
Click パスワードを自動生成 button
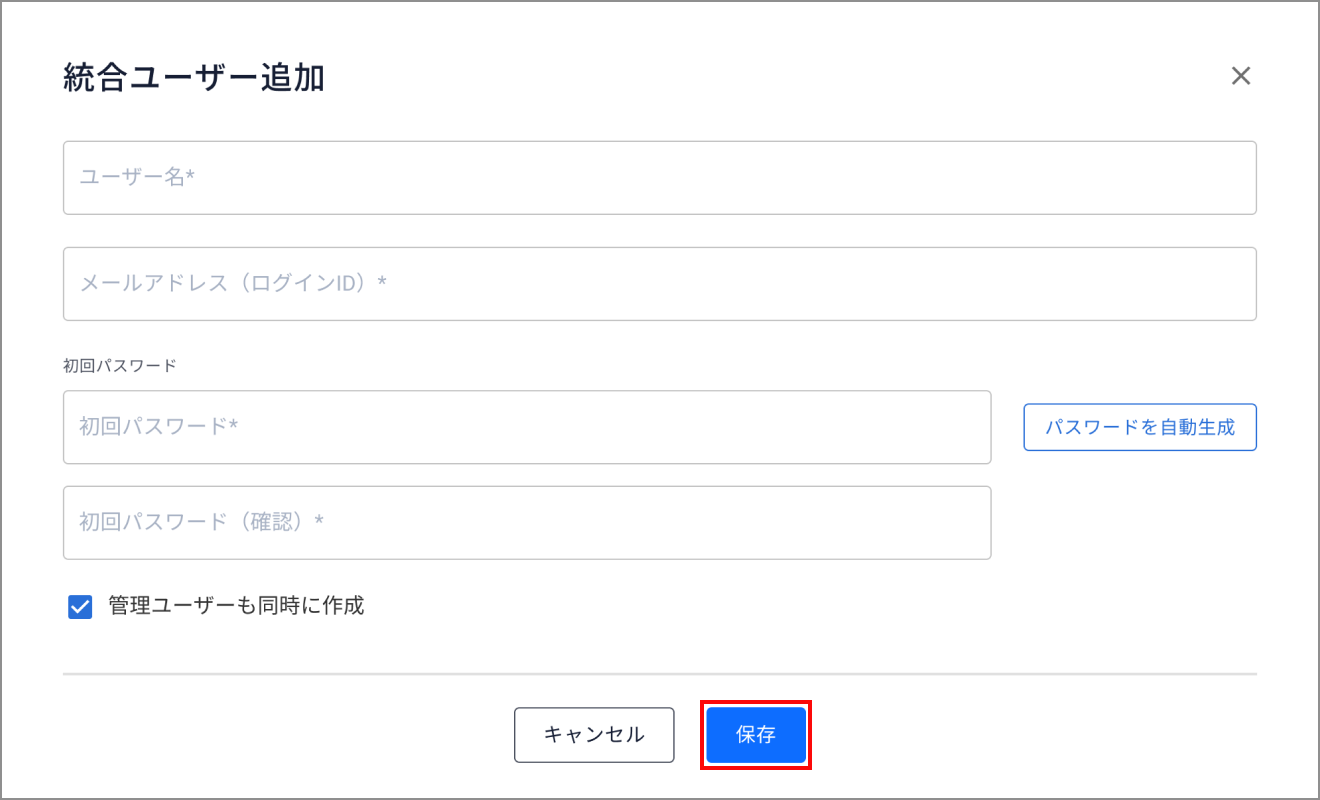point(1140,428)
